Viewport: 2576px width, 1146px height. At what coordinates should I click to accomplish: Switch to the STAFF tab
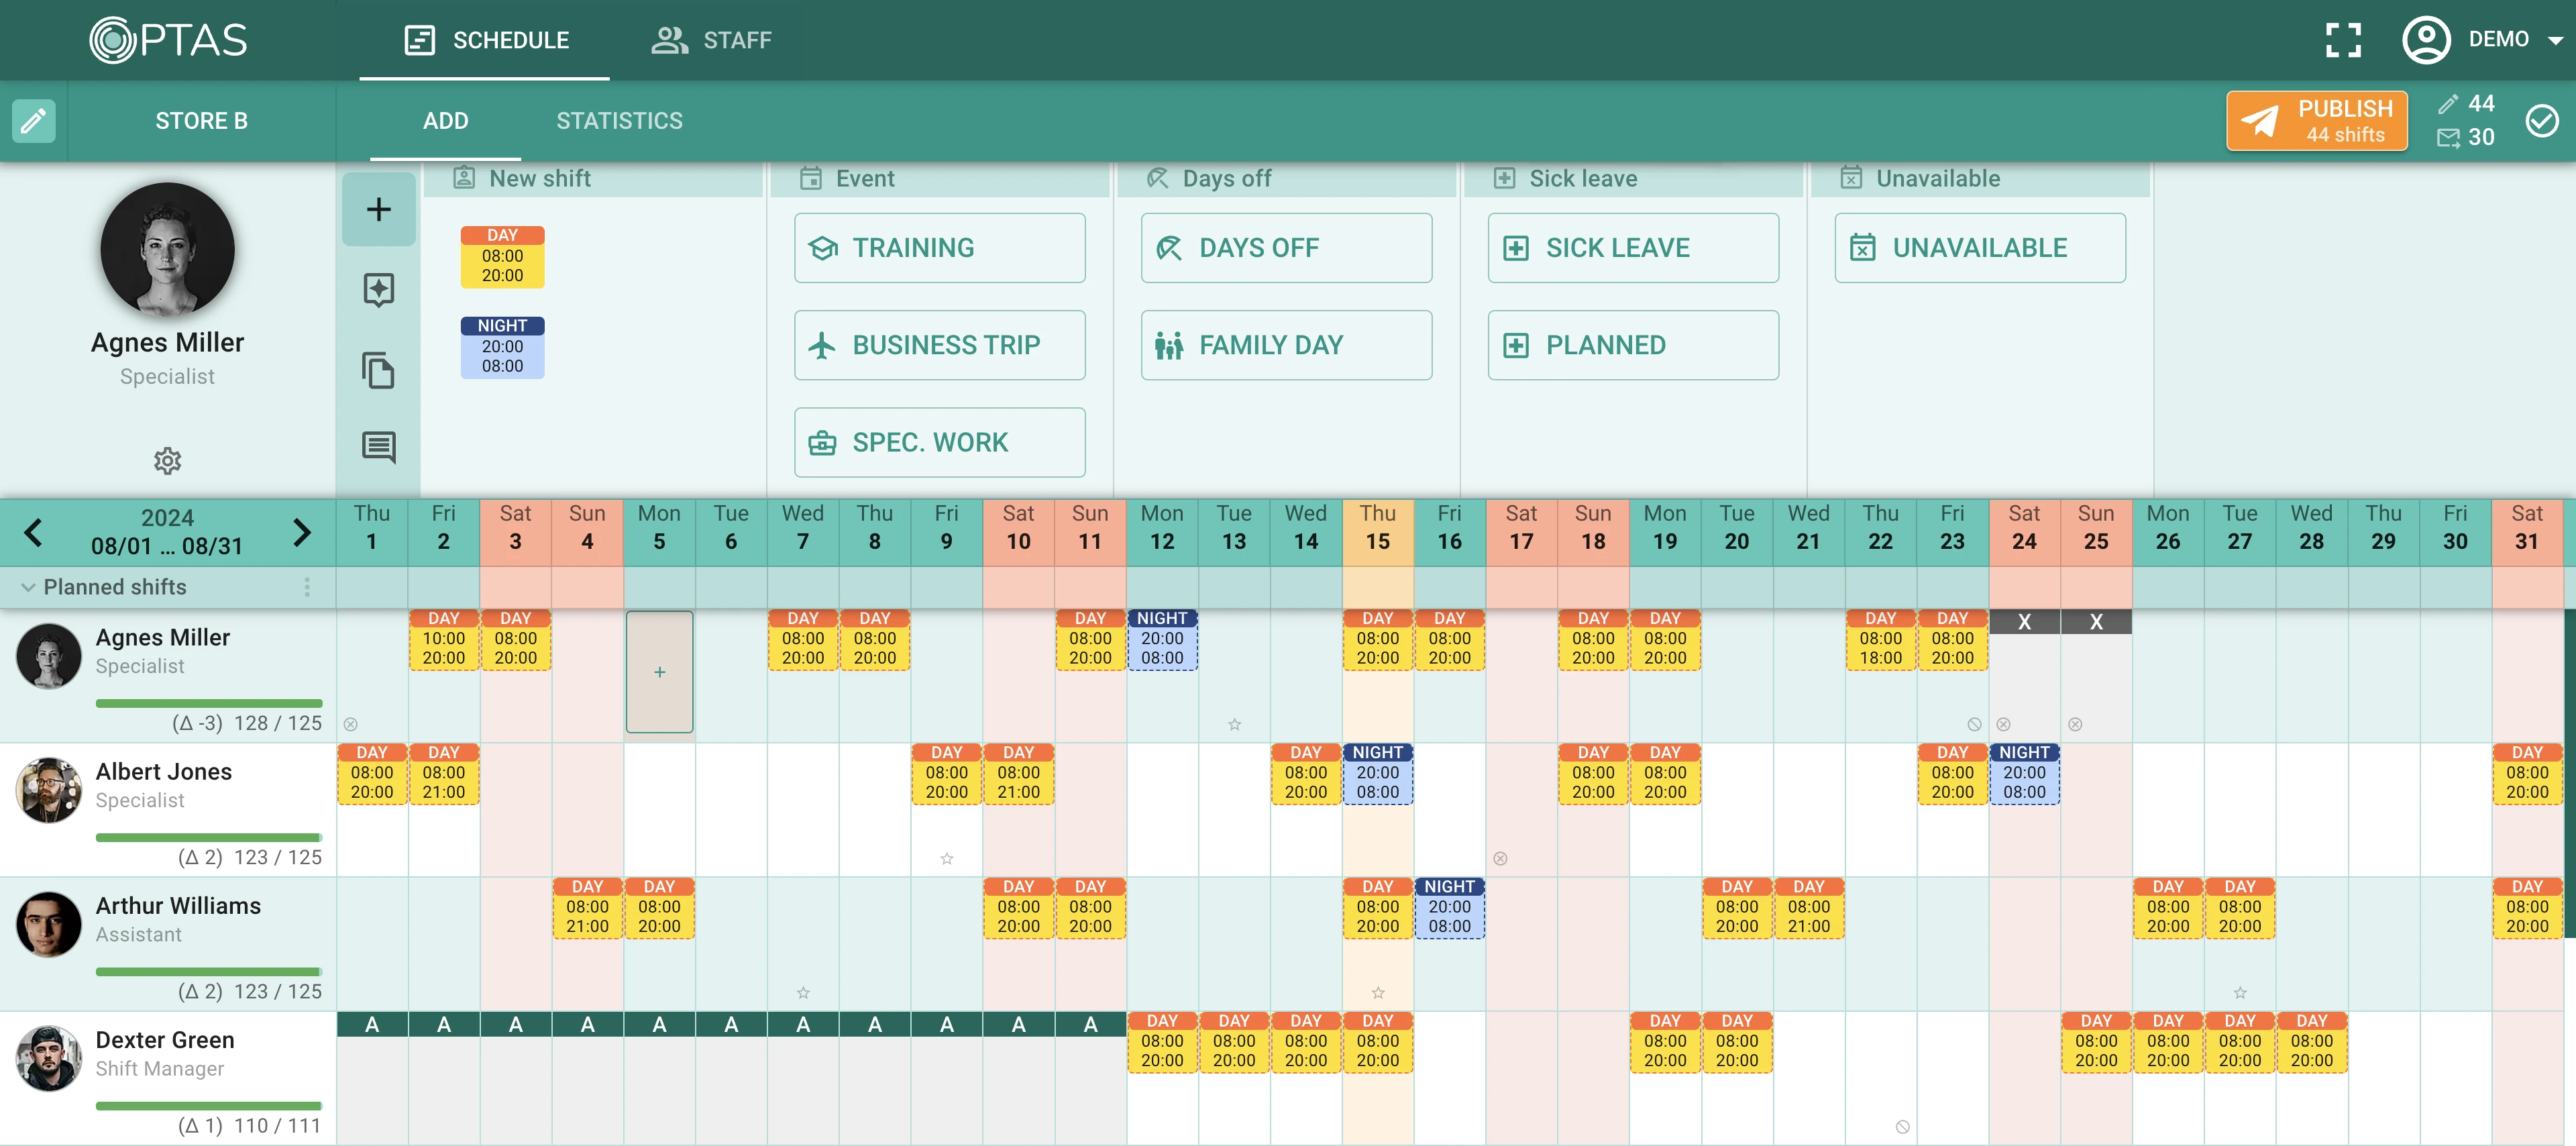[711, 40]
